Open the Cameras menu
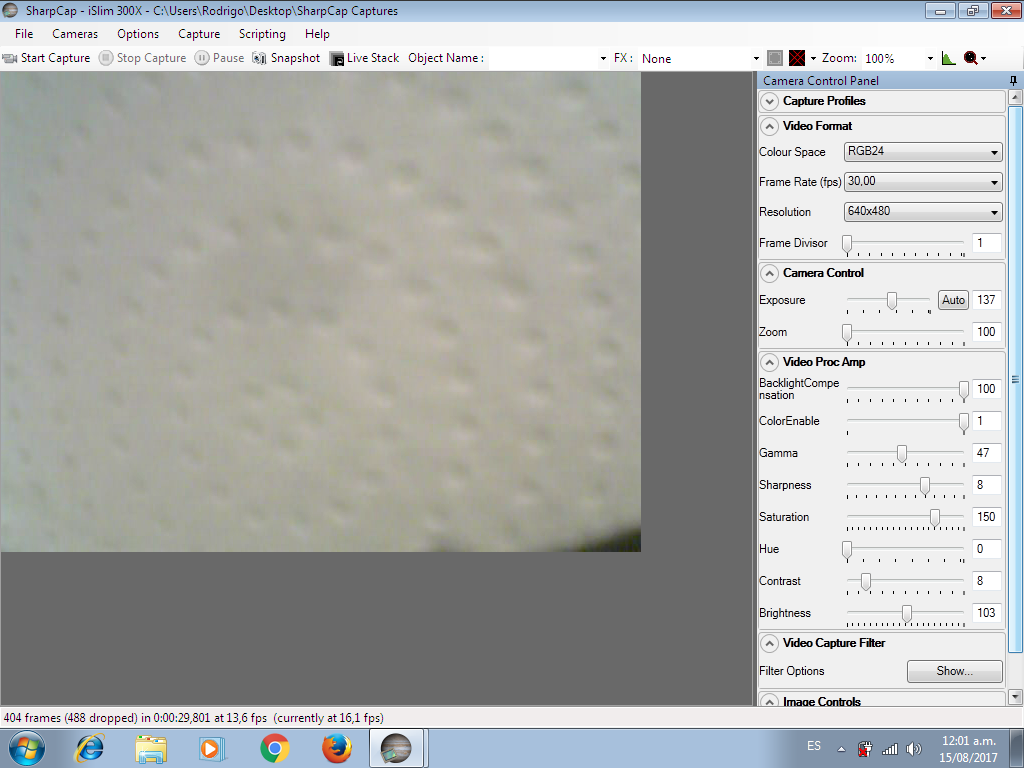 point(75,34)
